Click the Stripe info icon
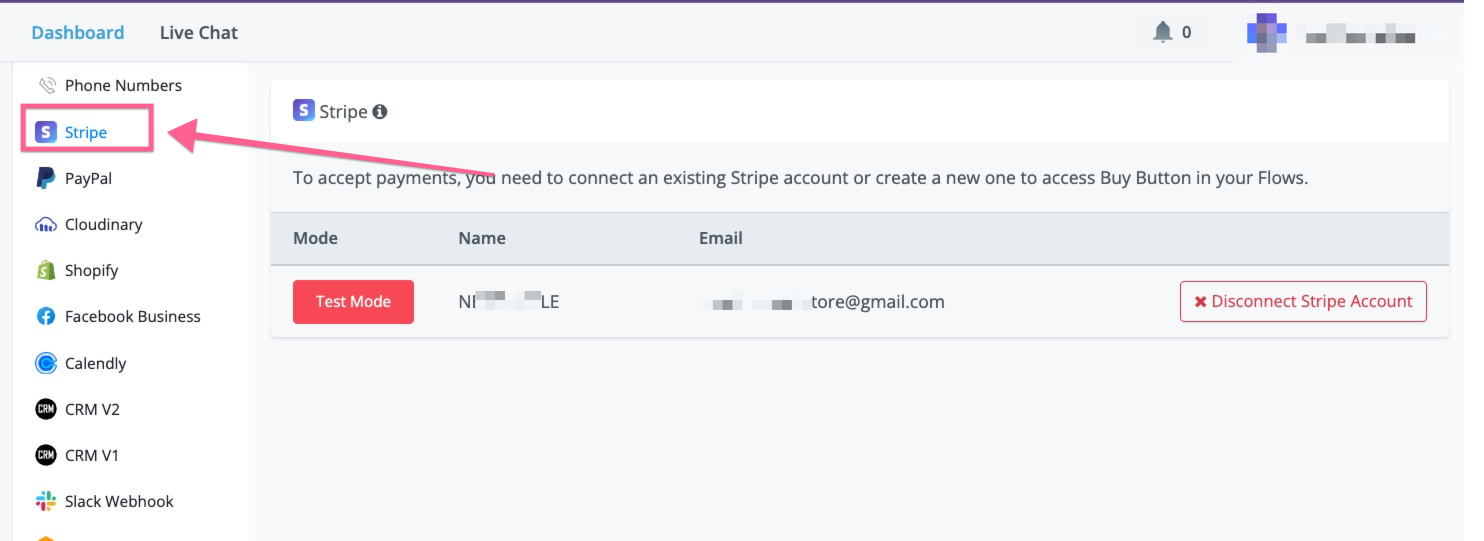This screenshot has width=1484, height=541. [x=380, y=112]
